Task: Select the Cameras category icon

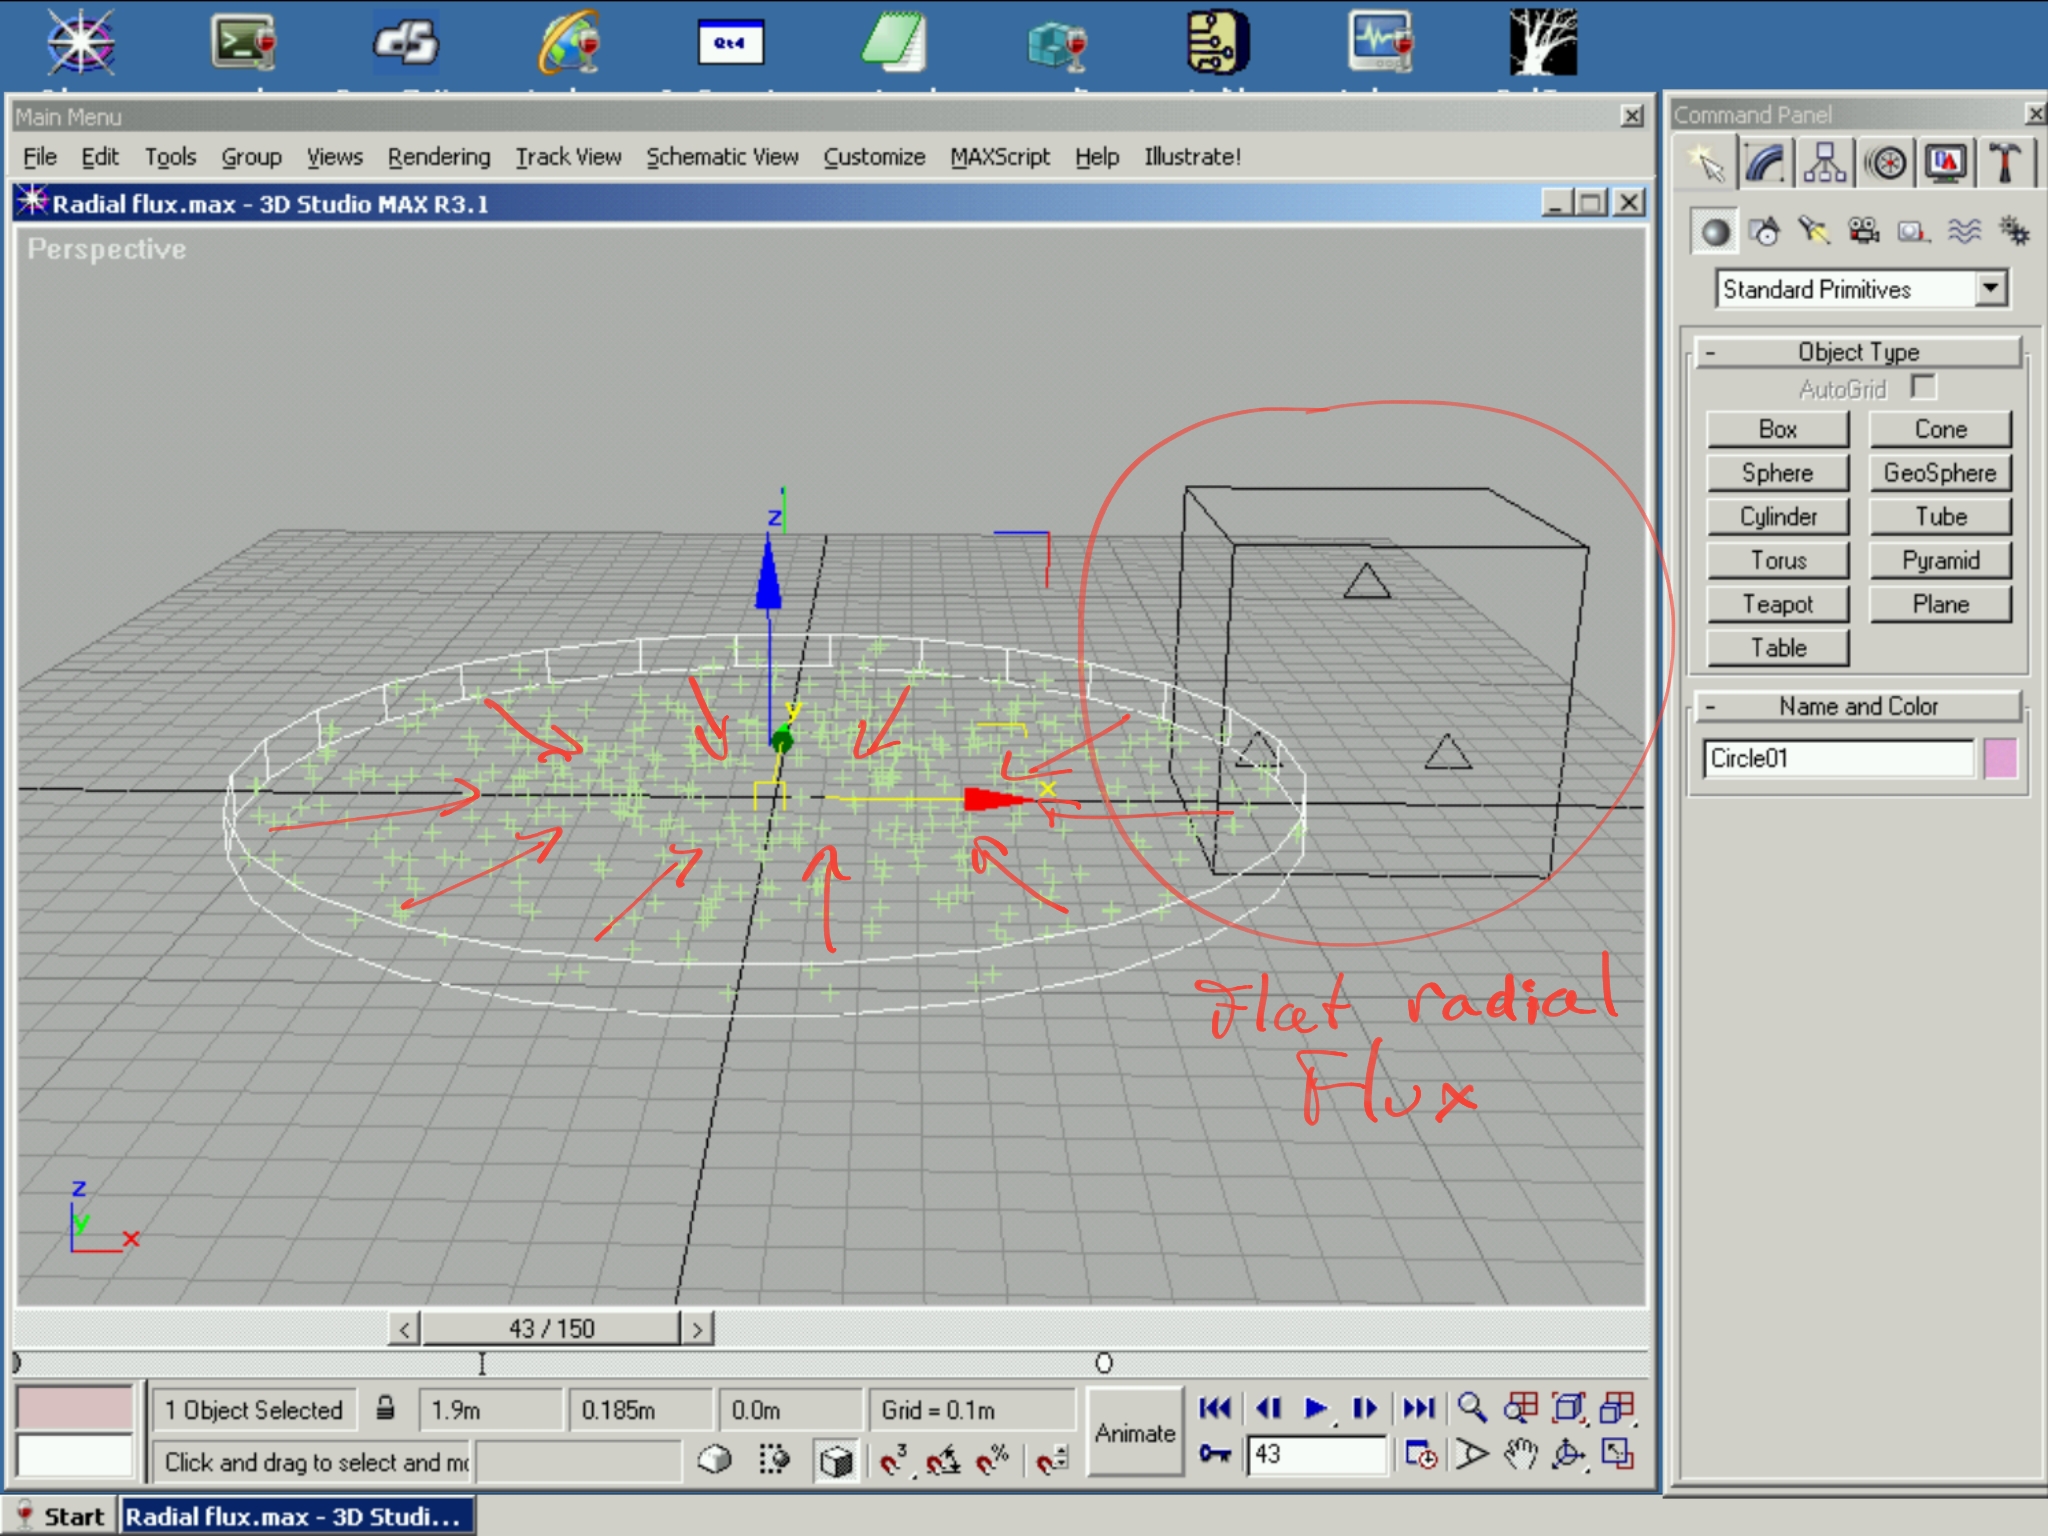Action: click(x=1863, y=232)
